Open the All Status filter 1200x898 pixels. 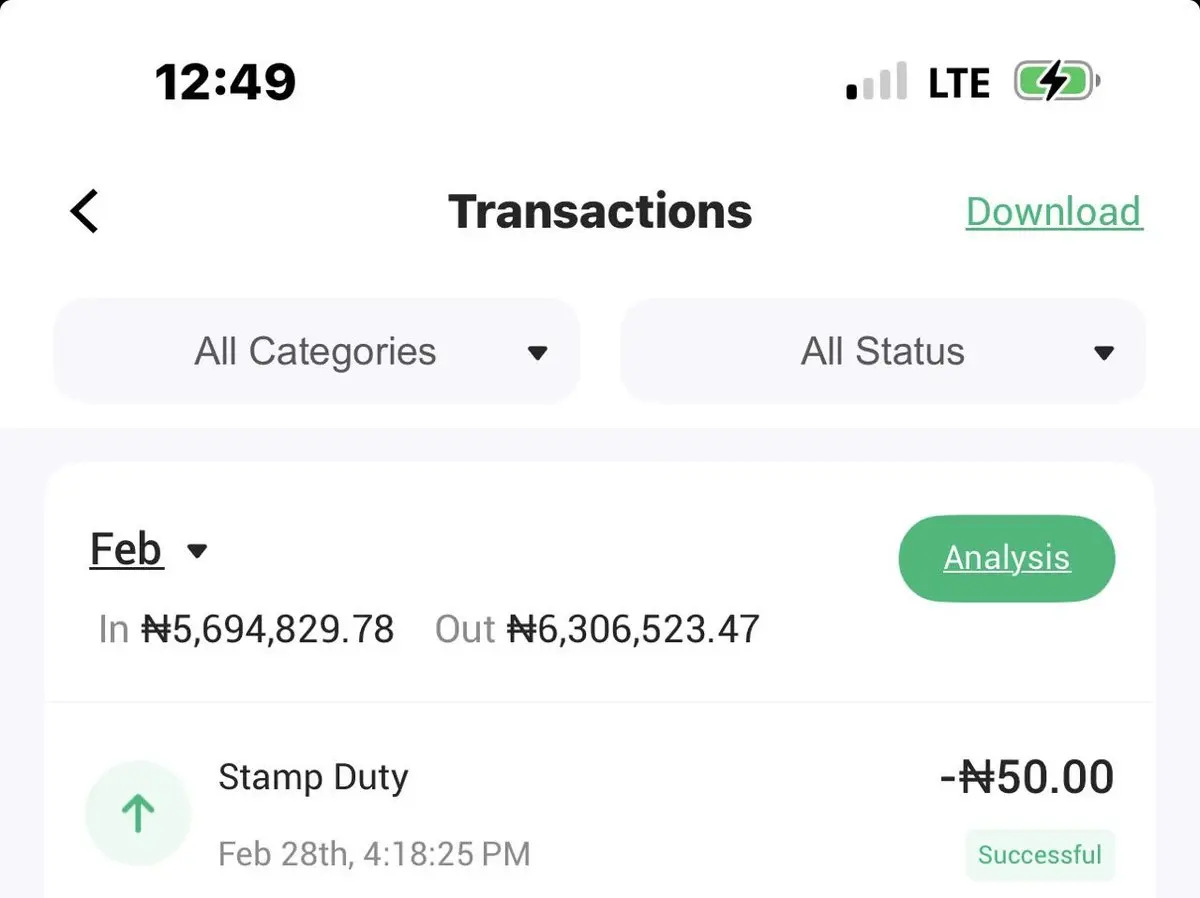pyautogui.click(x=882, y=352)
